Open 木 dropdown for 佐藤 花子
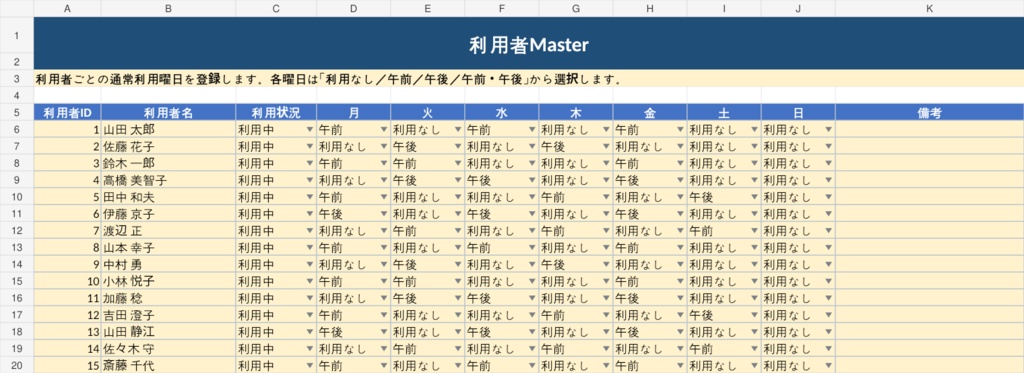This screenshot has width=1024, height=373. [606, 146]
